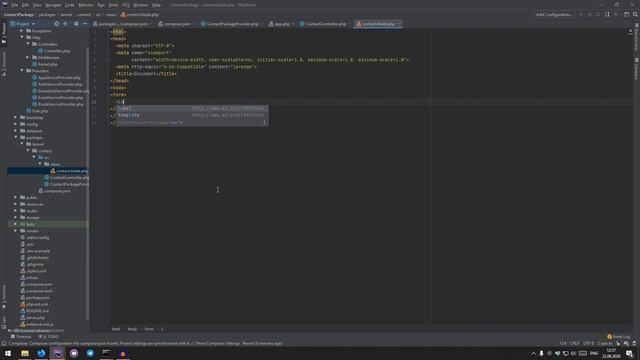The image size is (640, 360).
Task: Select AppServiceProvider.php in the tree
Action: pyautogui.click(x=56, y=78)
